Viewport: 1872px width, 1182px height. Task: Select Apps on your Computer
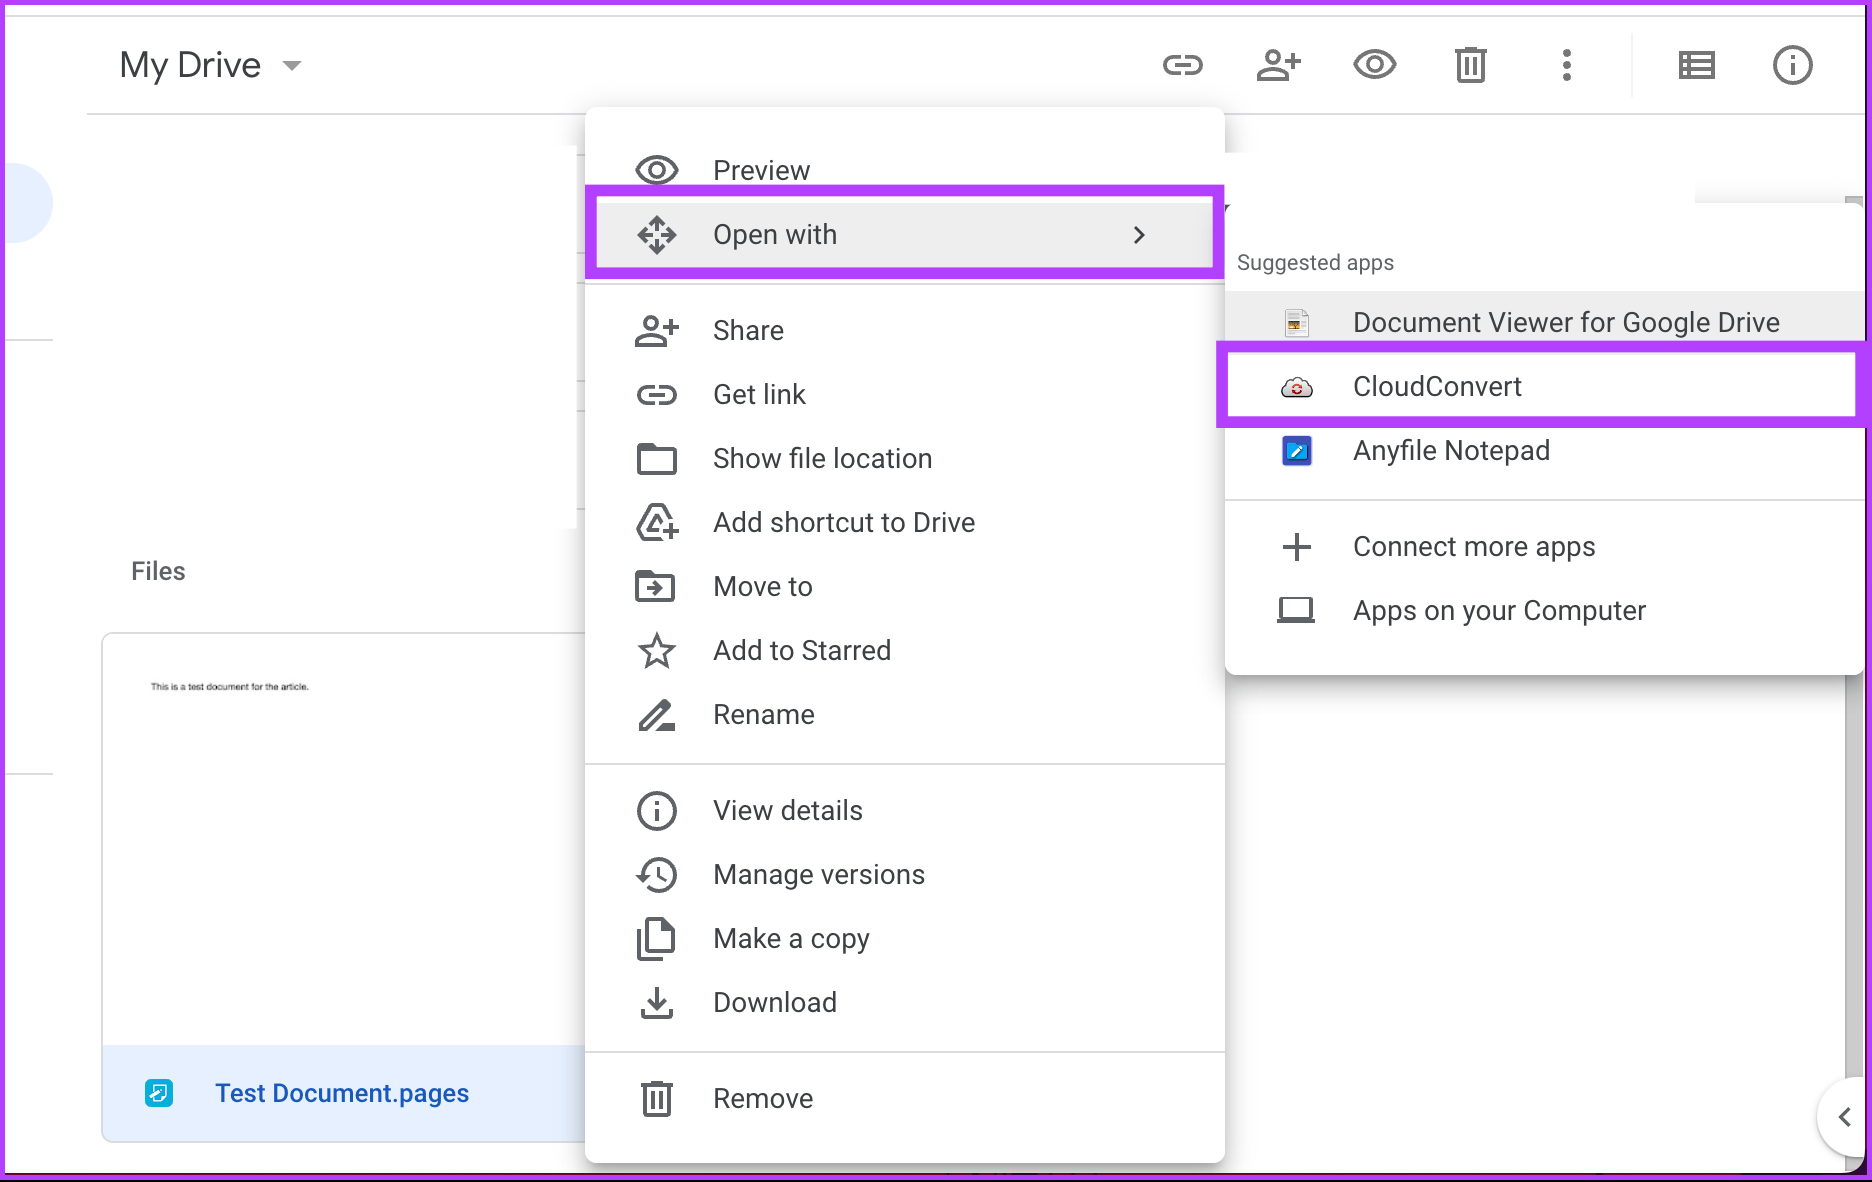[1499, 610]
